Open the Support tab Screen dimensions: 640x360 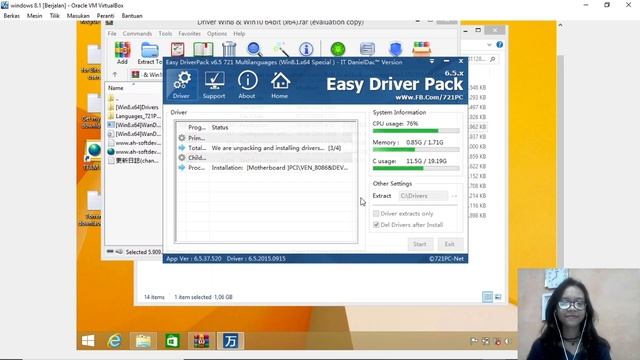214,84
